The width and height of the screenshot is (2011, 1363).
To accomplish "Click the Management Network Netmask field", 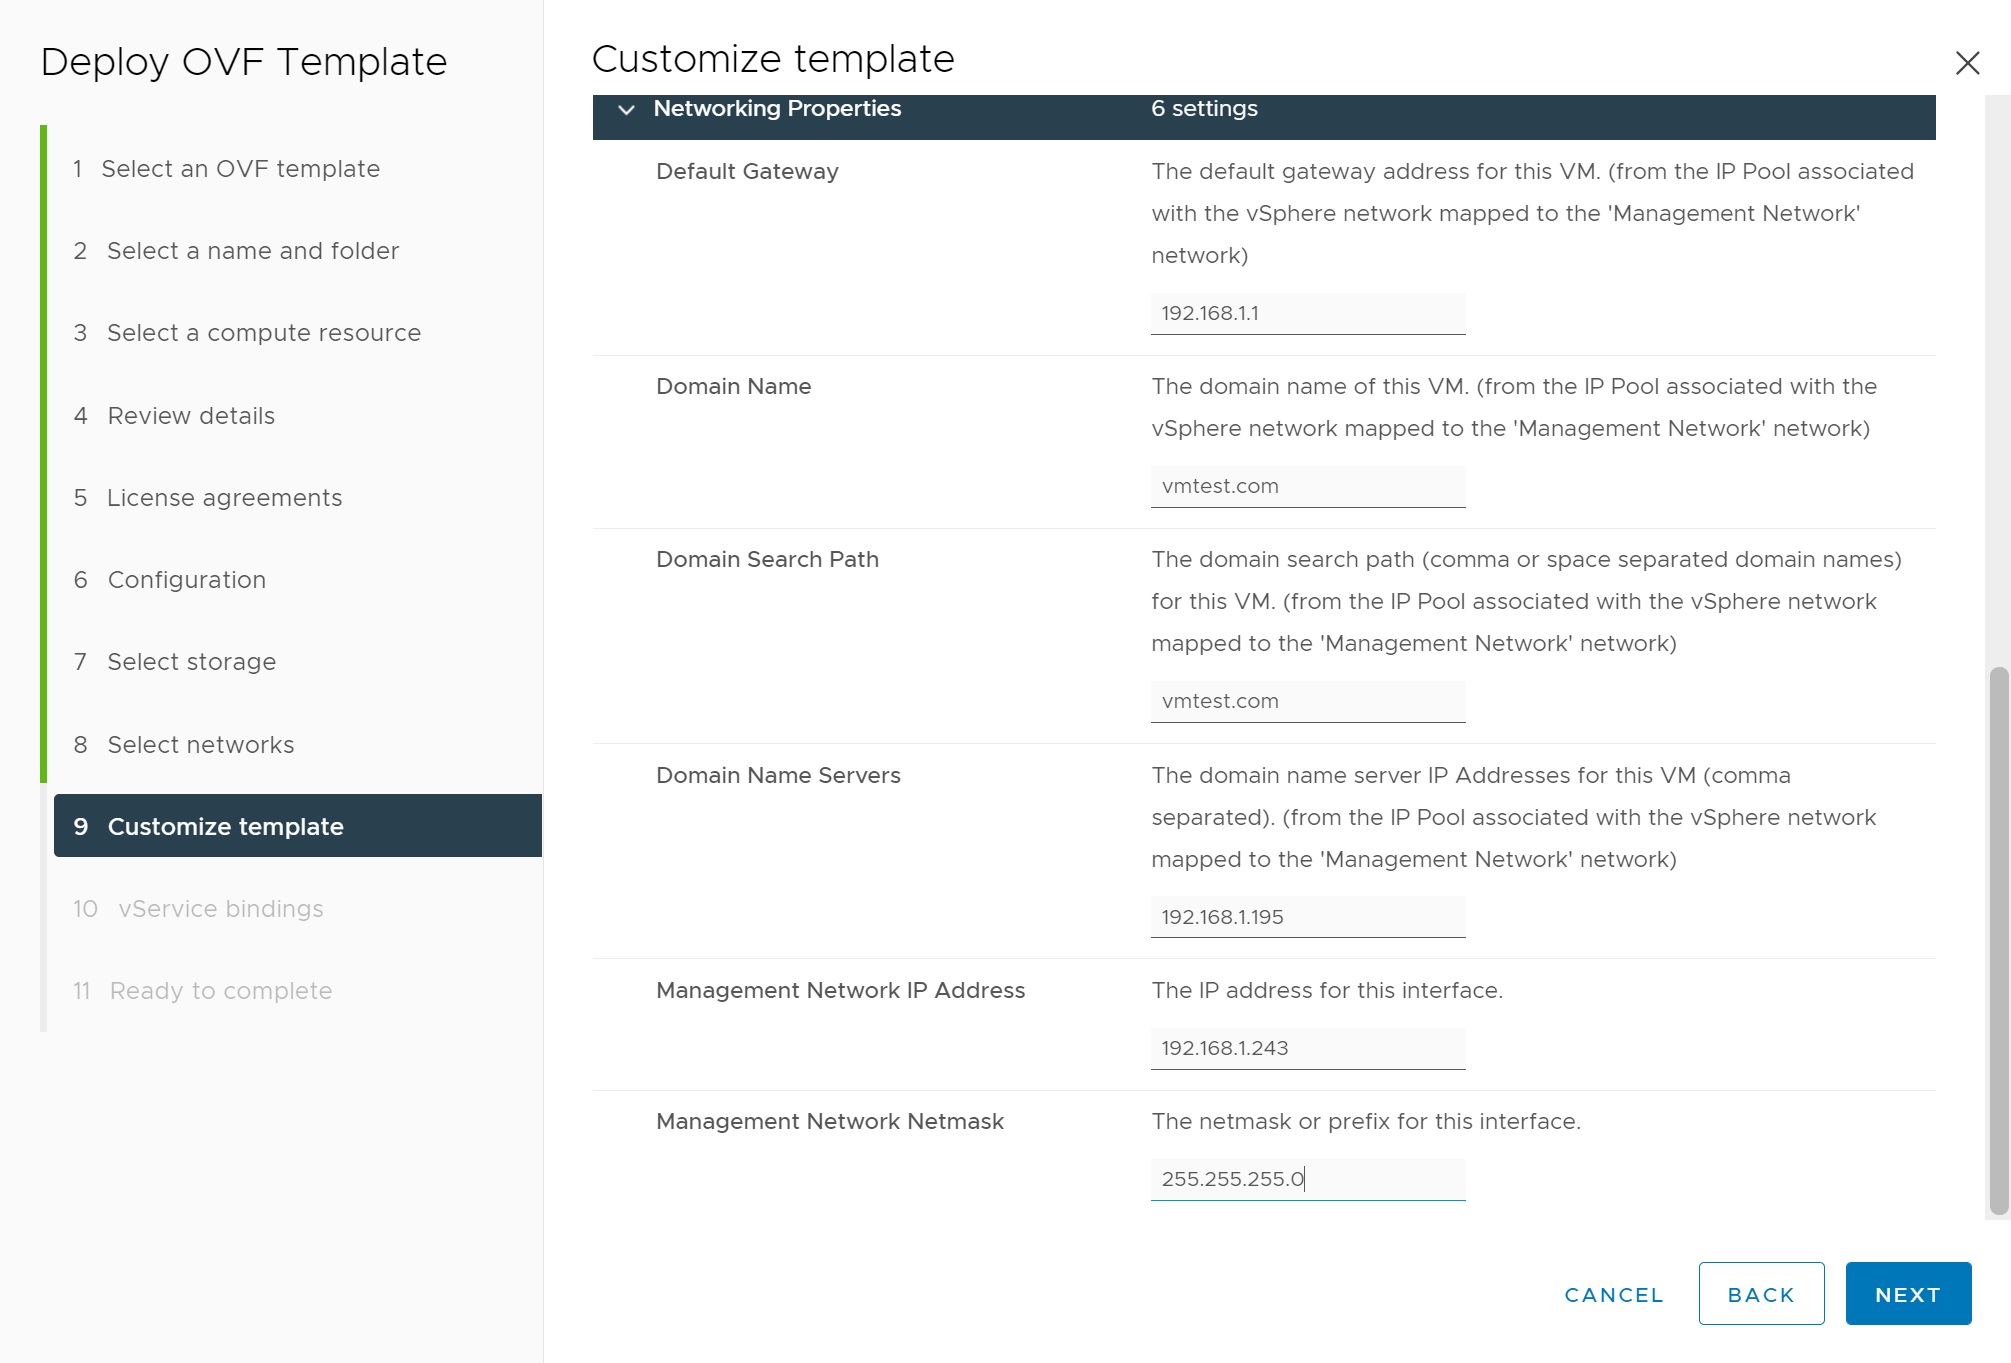I will pos(1306,1180).
